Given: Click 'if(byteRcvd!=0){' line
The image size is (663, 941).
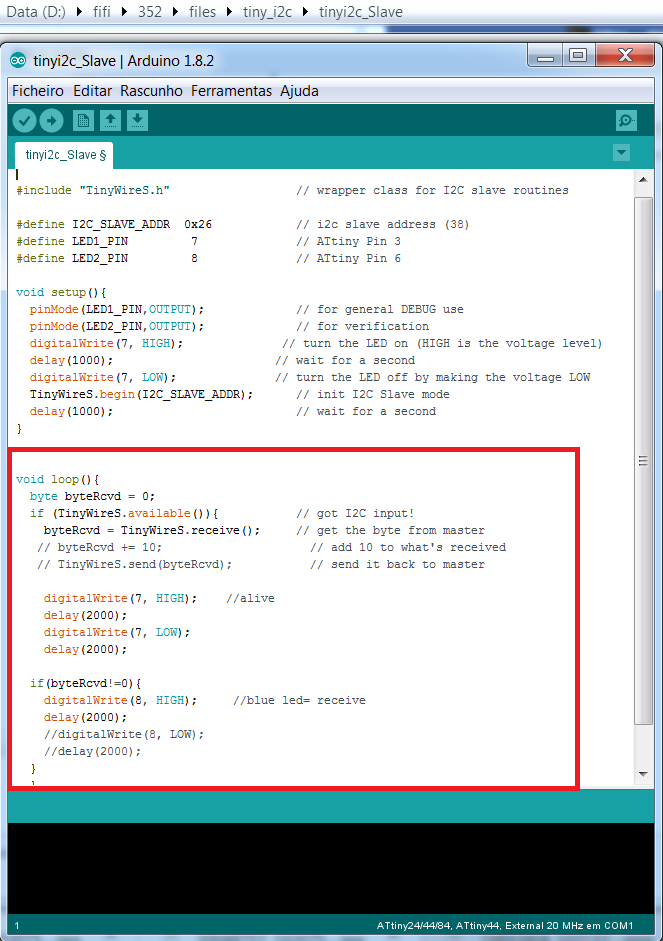Looking at the screenshot, I should click(x=86, y=683).
